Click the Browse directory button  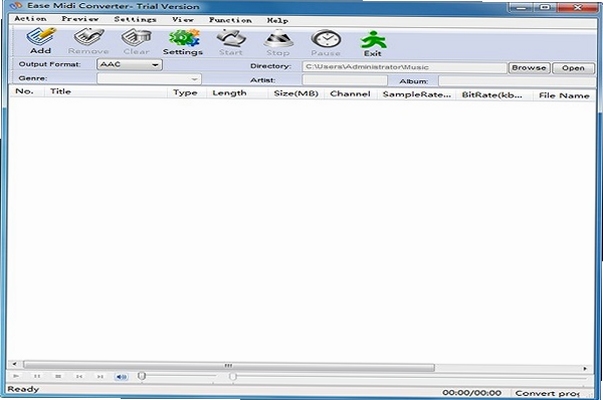(529, 68)
